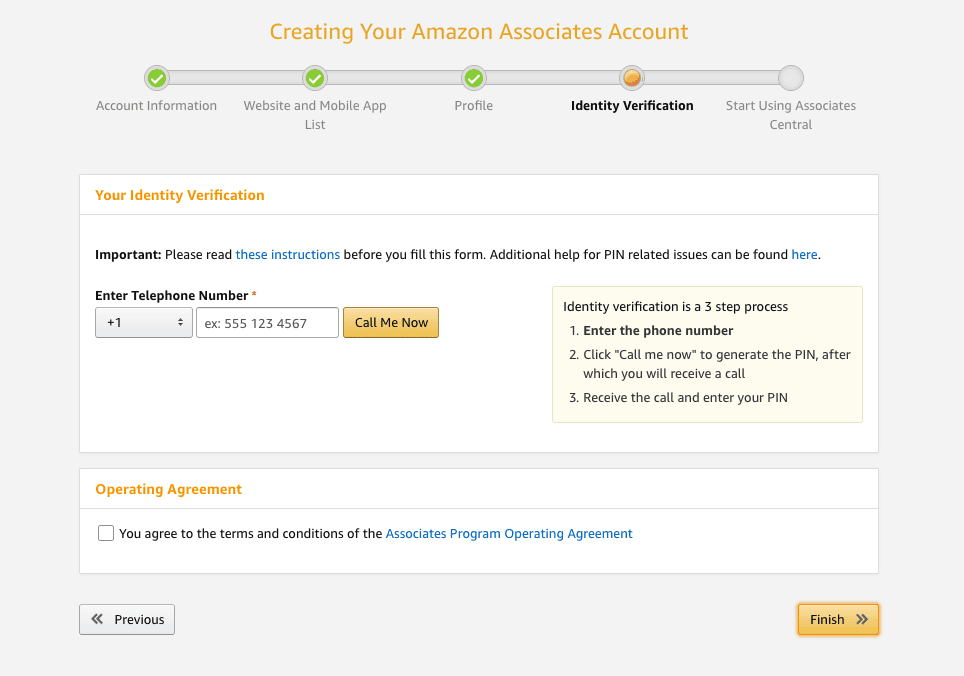This screenshot has height=676, width=964.
Task: Agree to the Operating Agreement checkbox
Action: point(106,533)
